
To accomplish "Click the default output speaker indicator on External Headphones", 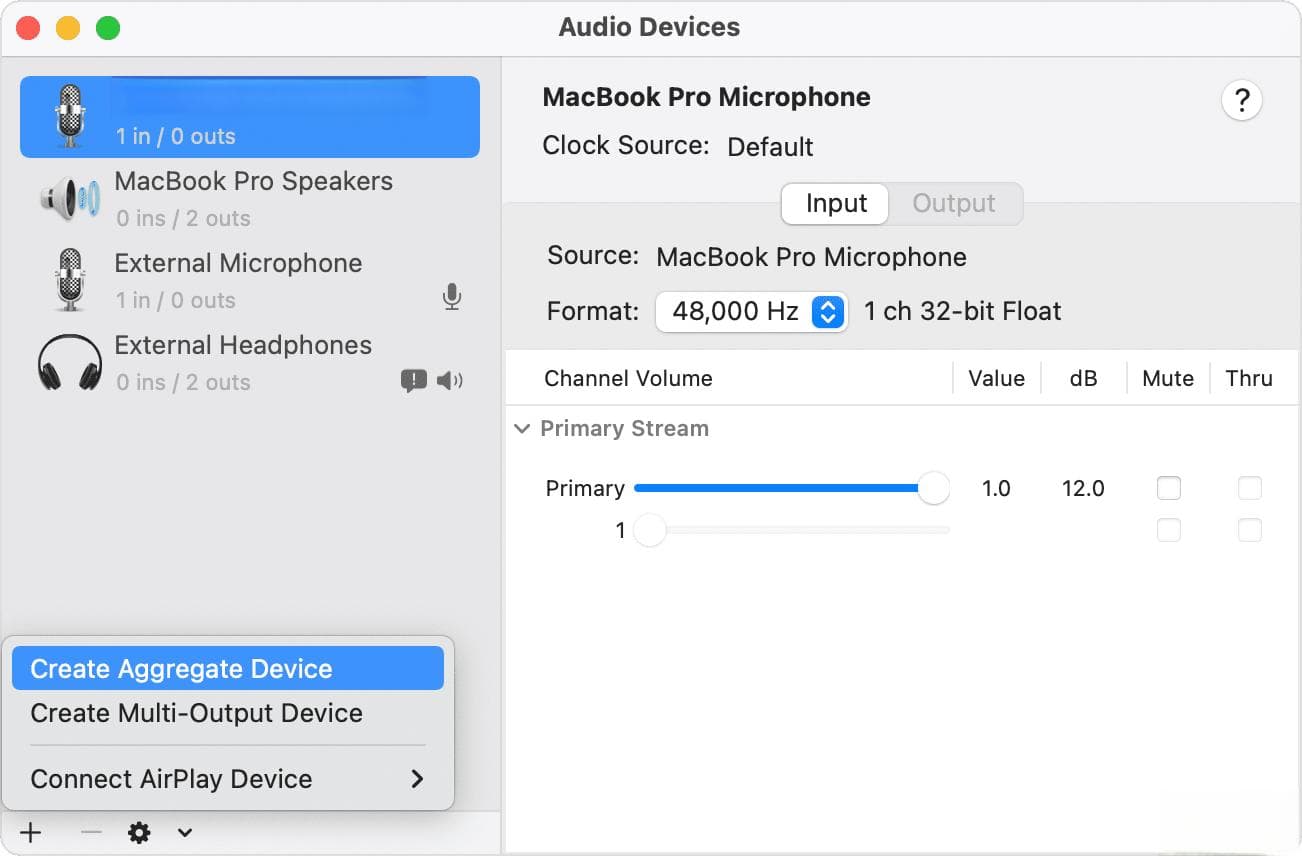I will [x=450, y=380].
